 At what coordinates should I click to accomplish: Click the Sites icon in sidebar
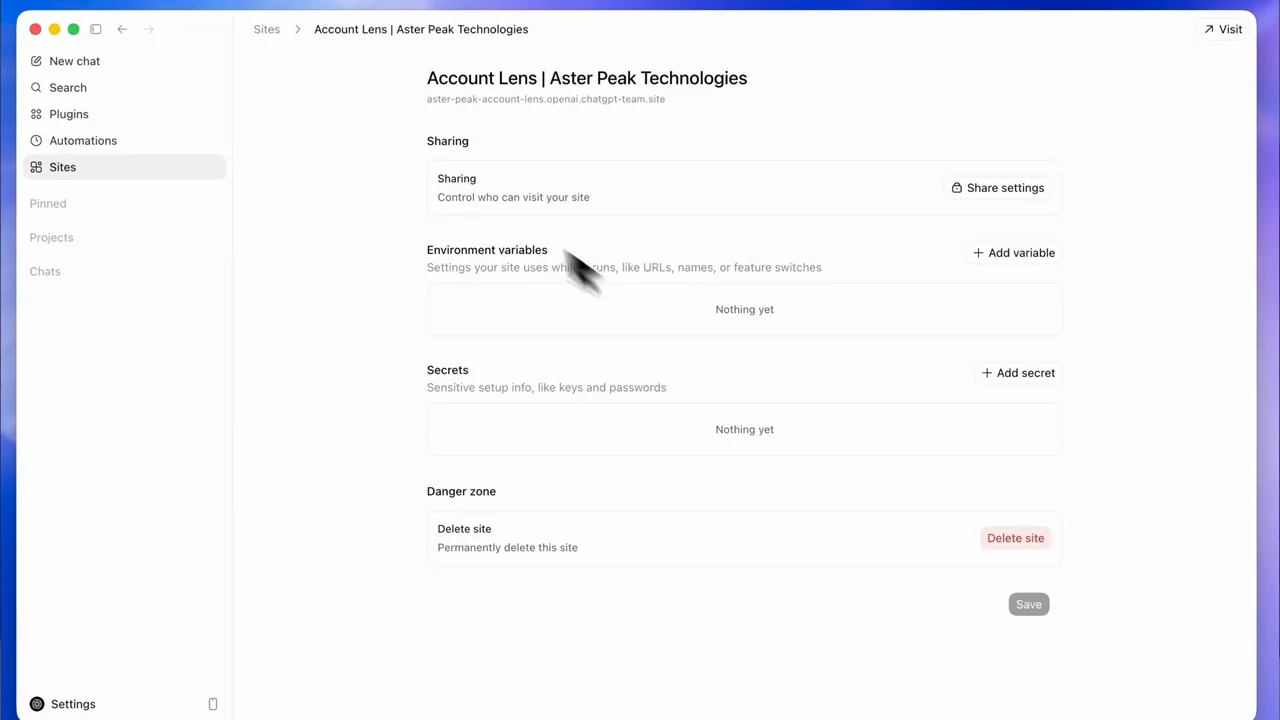[36, 167]
